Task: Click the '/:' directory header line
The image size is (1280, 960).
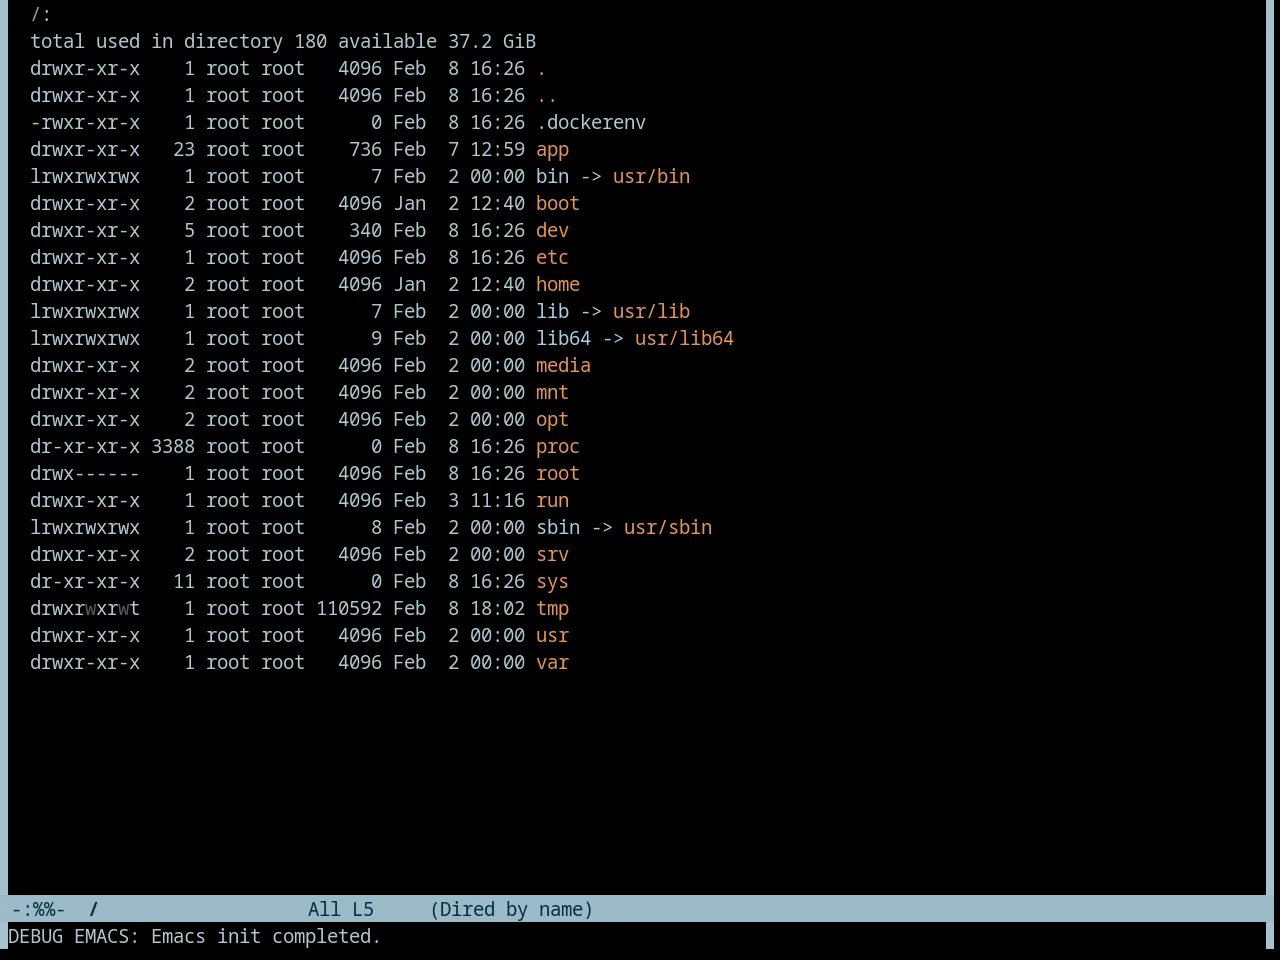Action: 41,15
